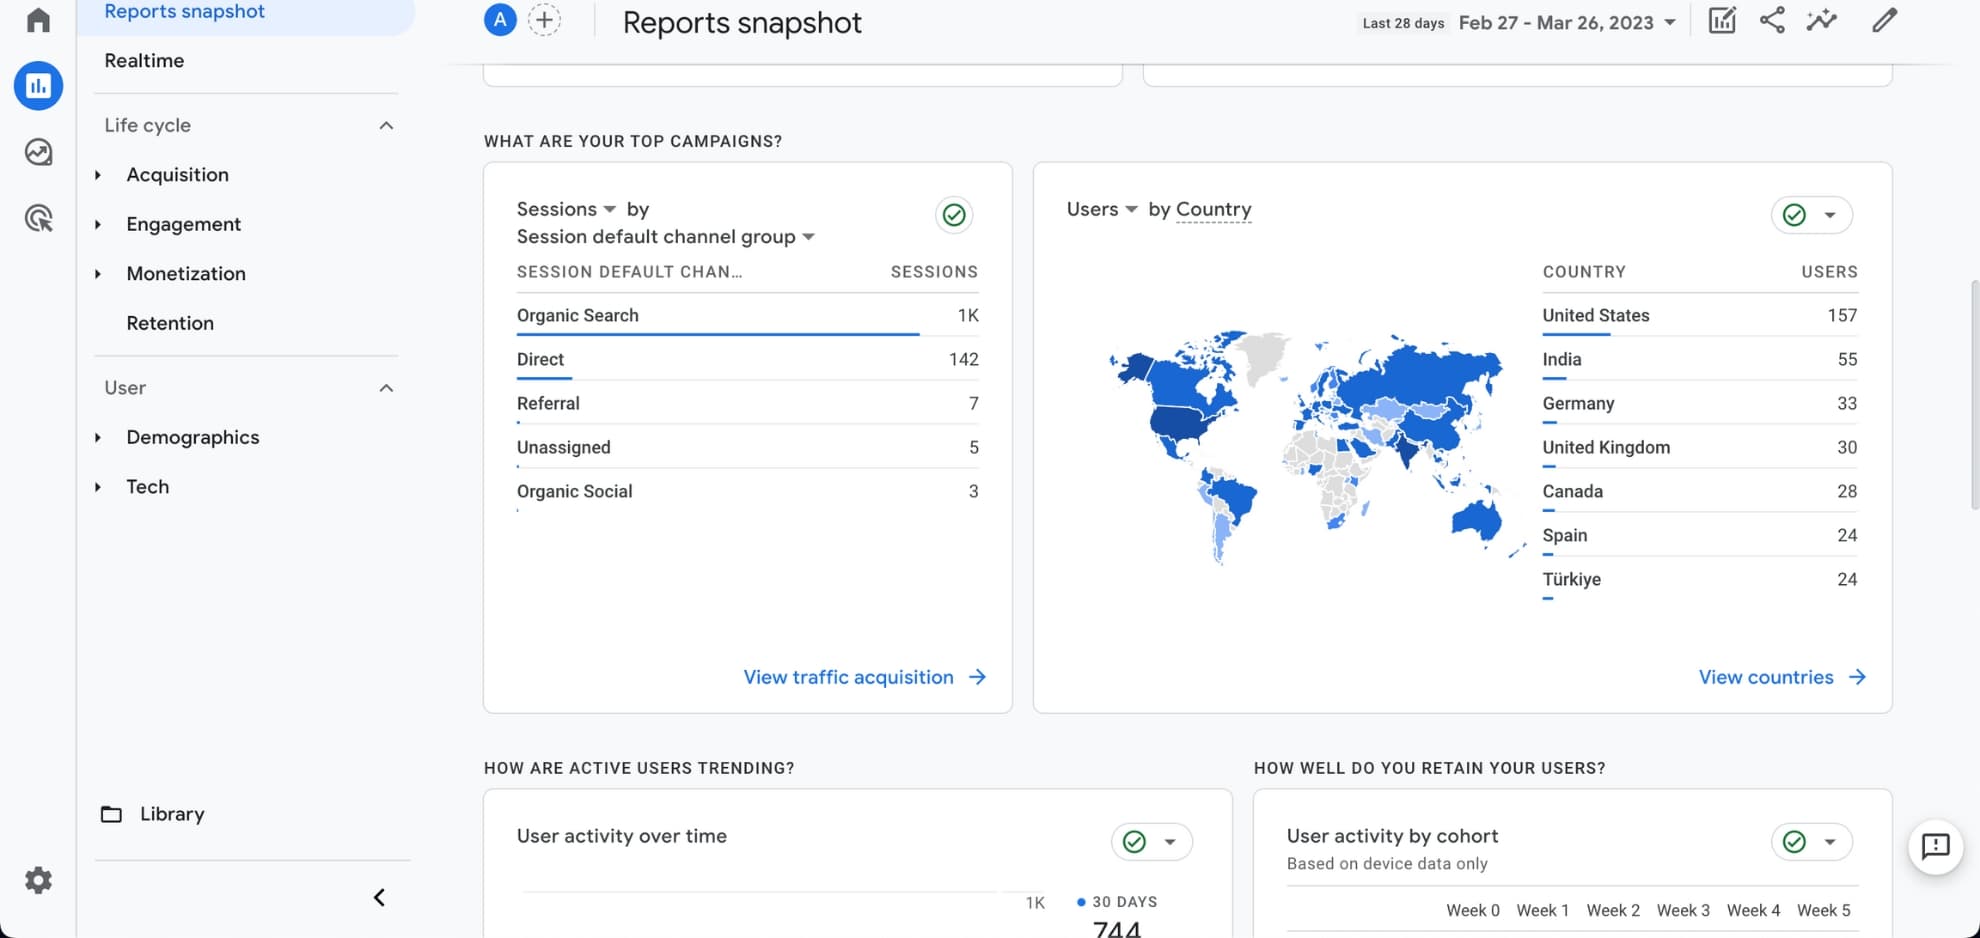Image resolution: width=1980 pixels, height=938 pixels.
Task: Open Session default channel group dropdown
Action: tap(666, 237)
